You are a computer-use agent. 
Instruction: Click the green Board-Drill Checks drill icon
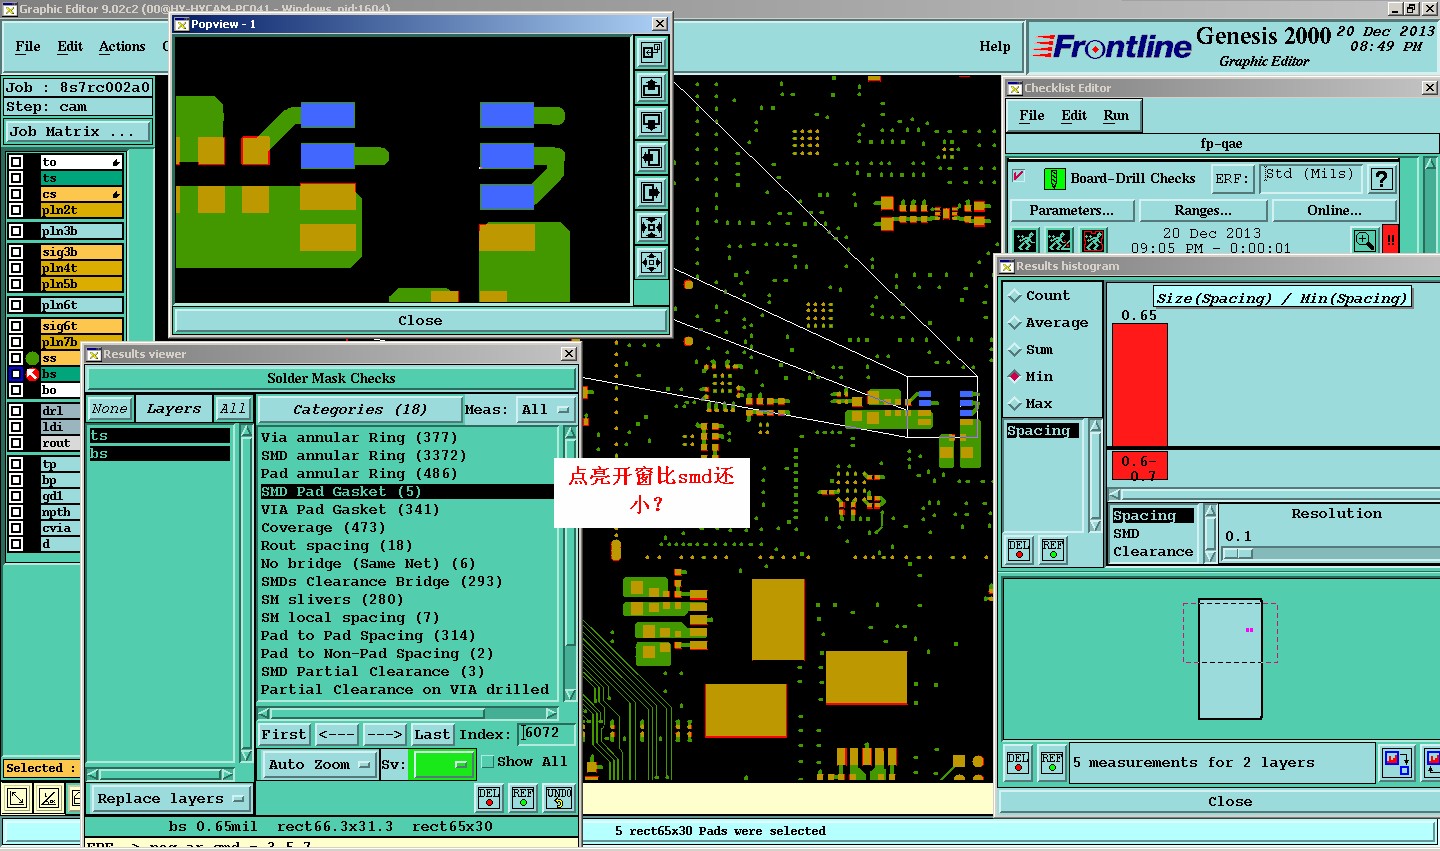[1054, 178]
